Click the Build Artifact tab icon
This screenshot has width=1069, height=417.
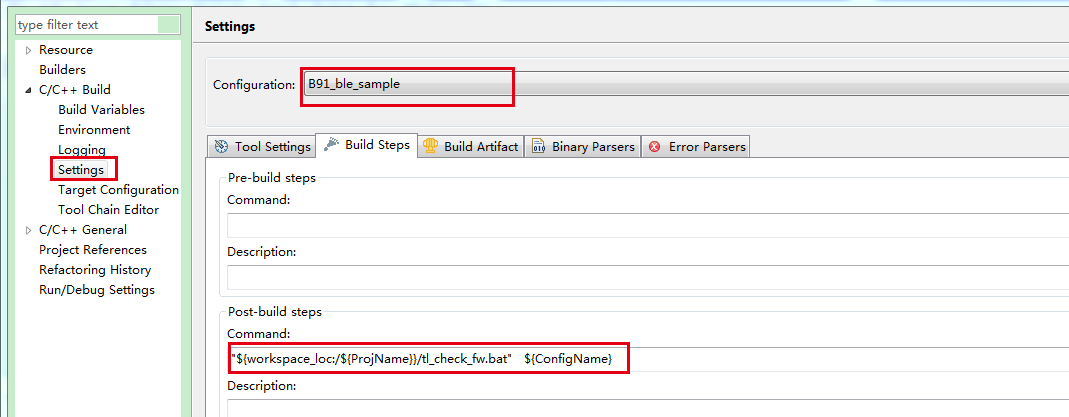[431, 146]
